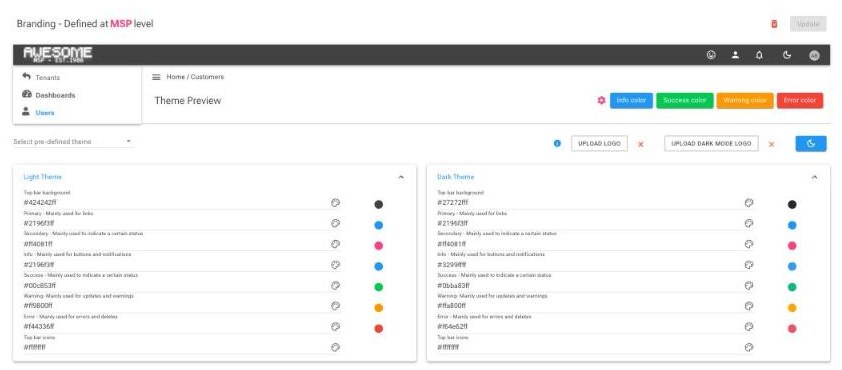Click the greyed Update button

808,24
